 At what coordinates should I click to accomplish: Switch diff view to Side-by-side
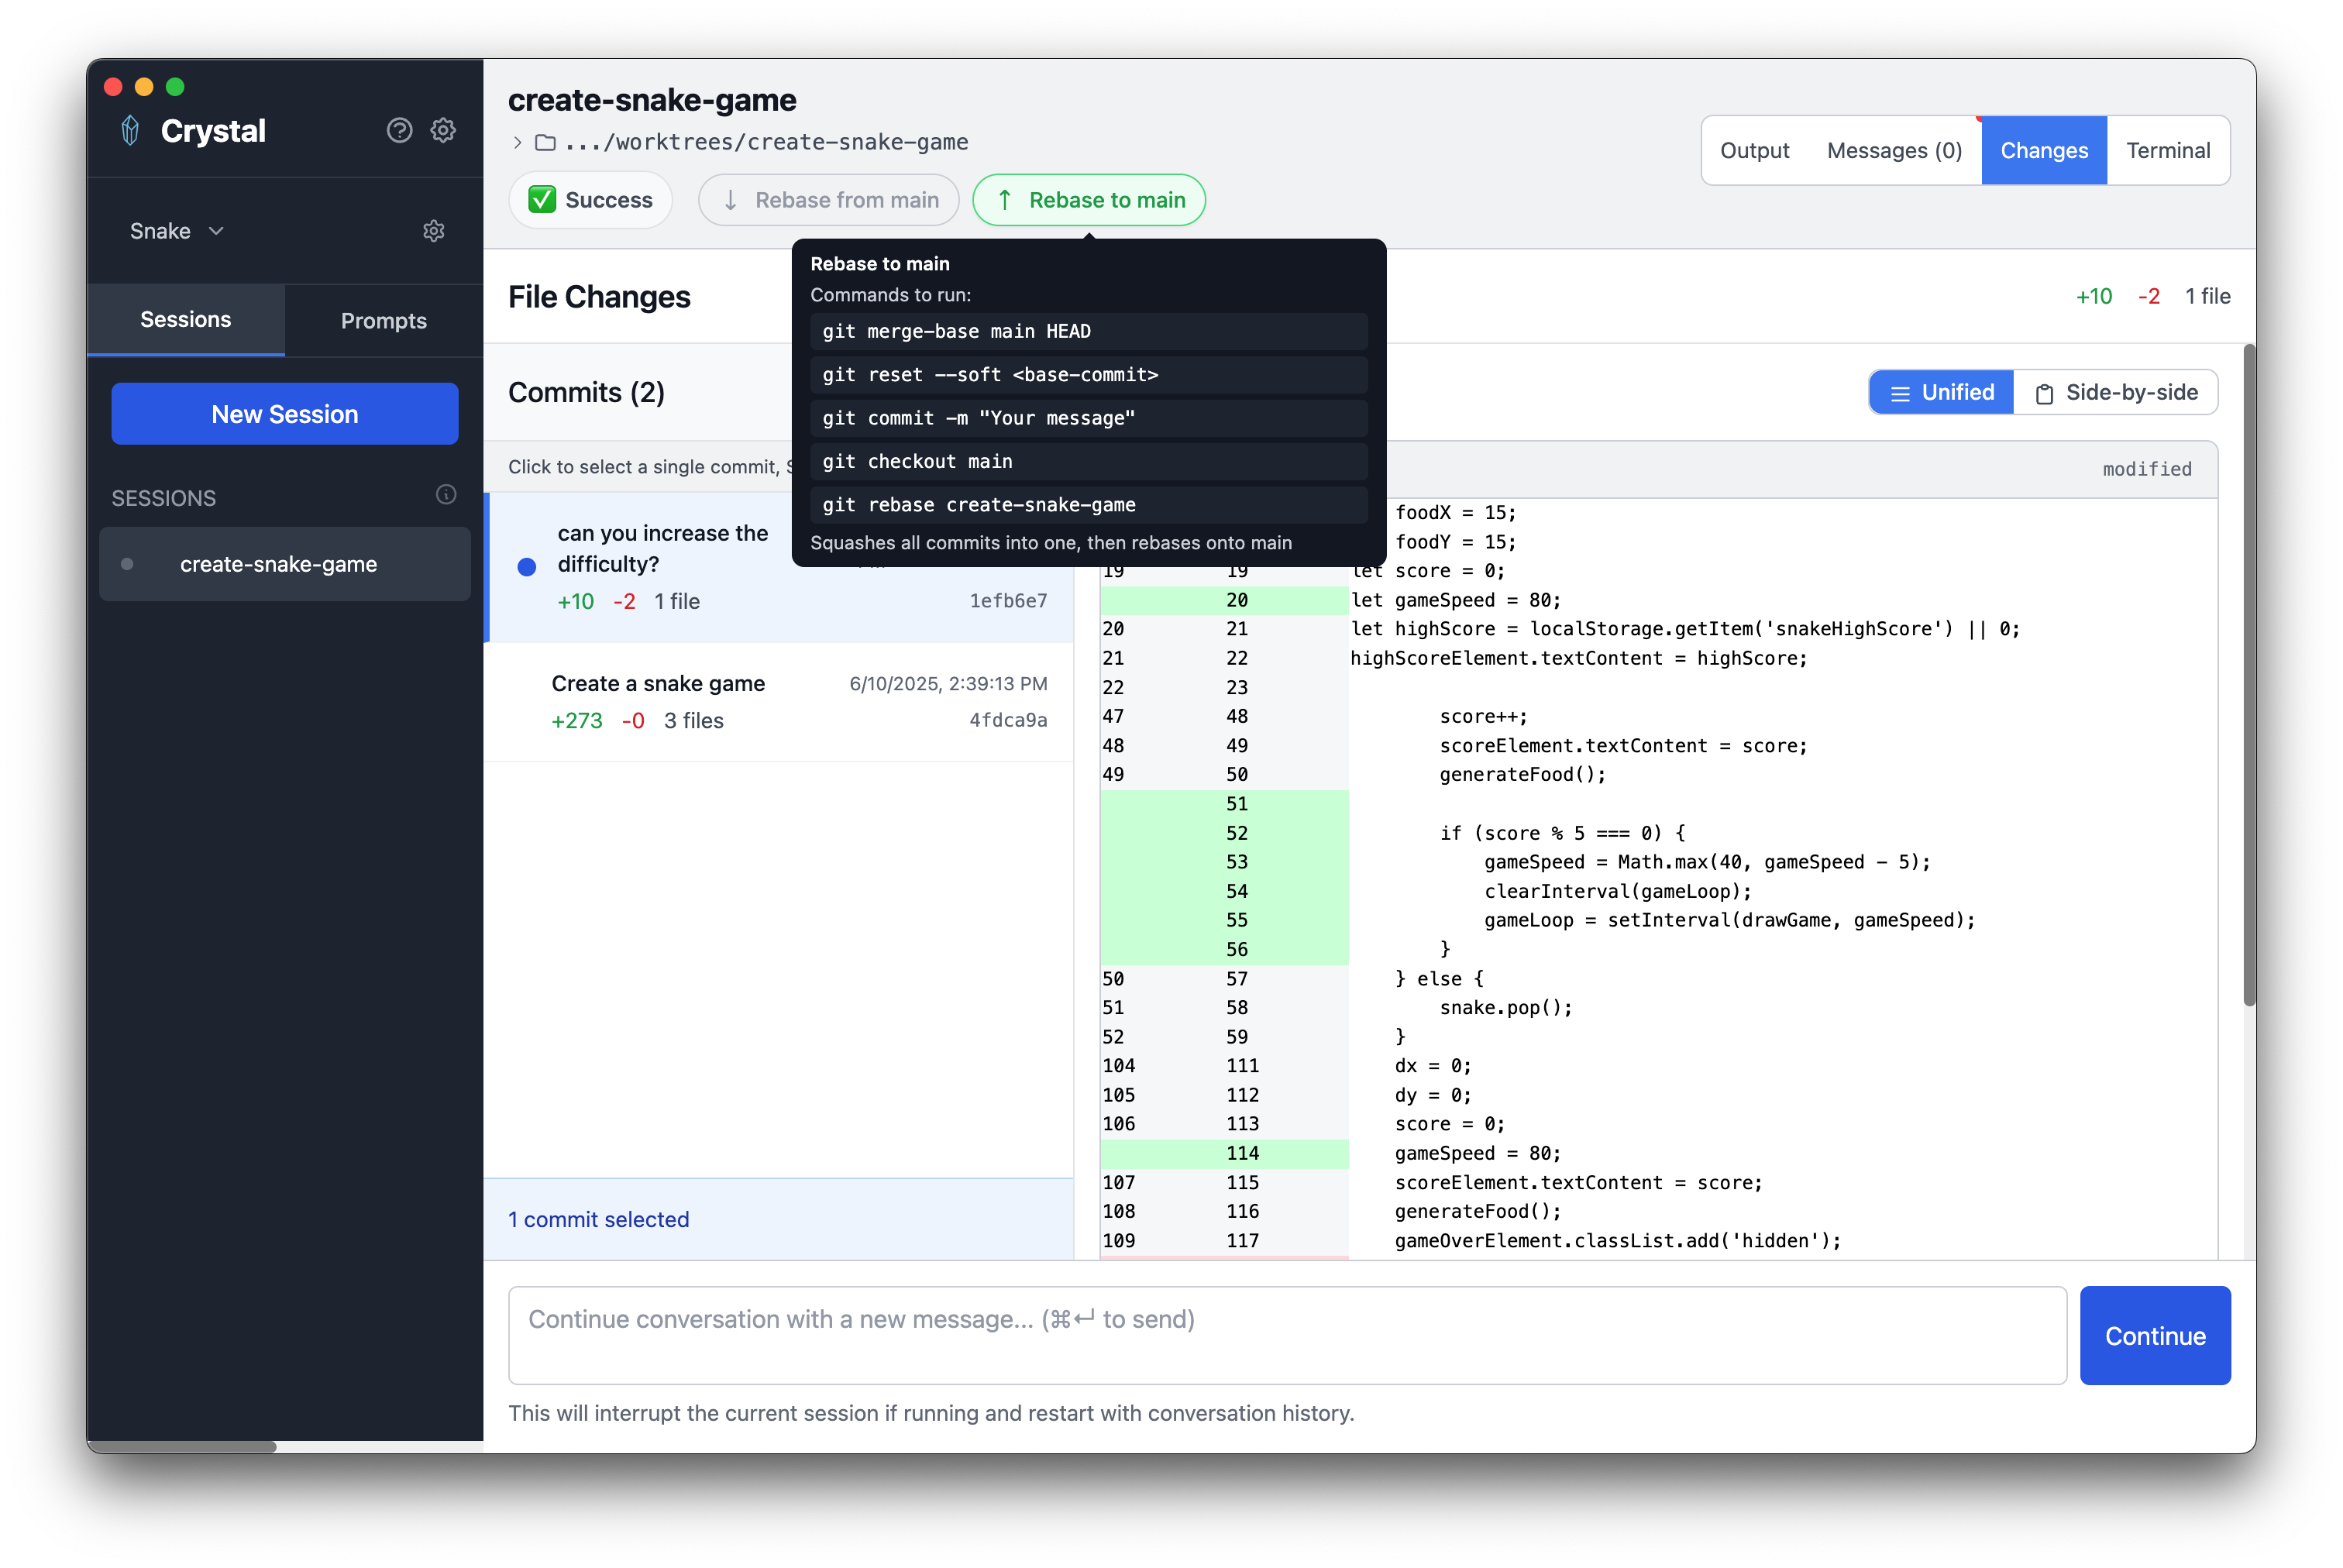click(x=2116, y=392)
